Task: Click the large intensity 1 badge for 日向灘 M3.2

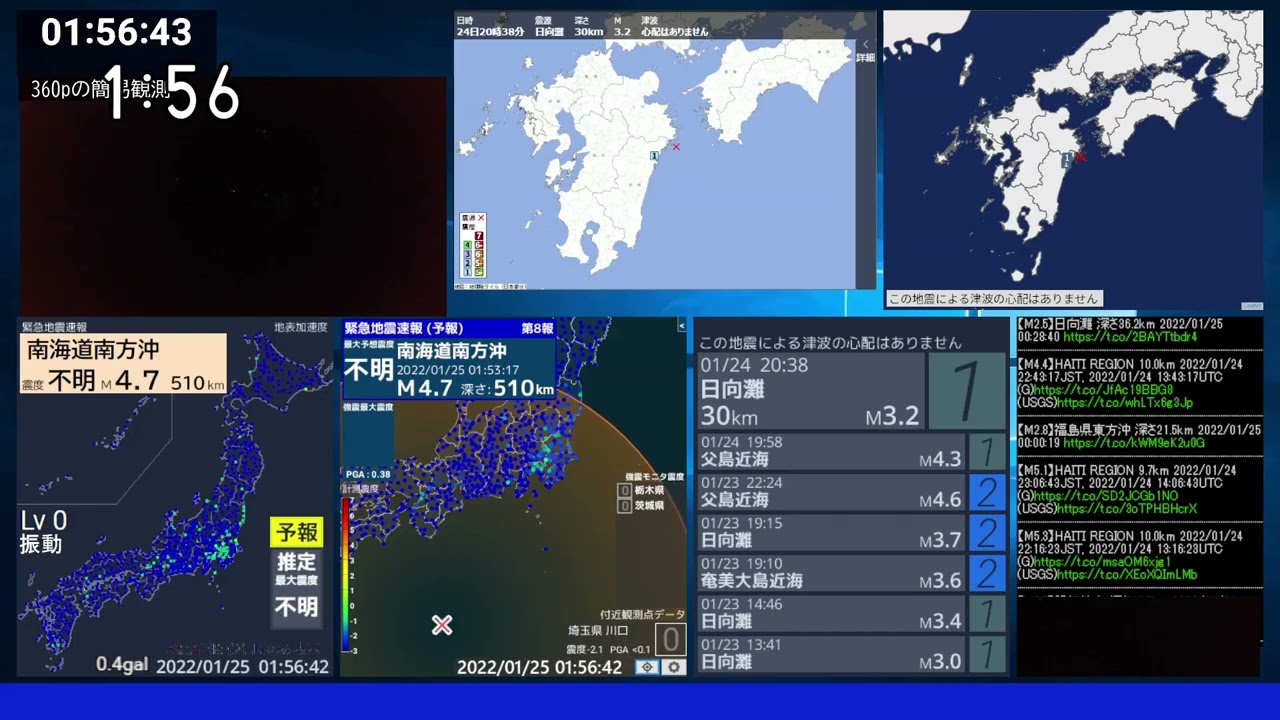Action: (966, 392)
